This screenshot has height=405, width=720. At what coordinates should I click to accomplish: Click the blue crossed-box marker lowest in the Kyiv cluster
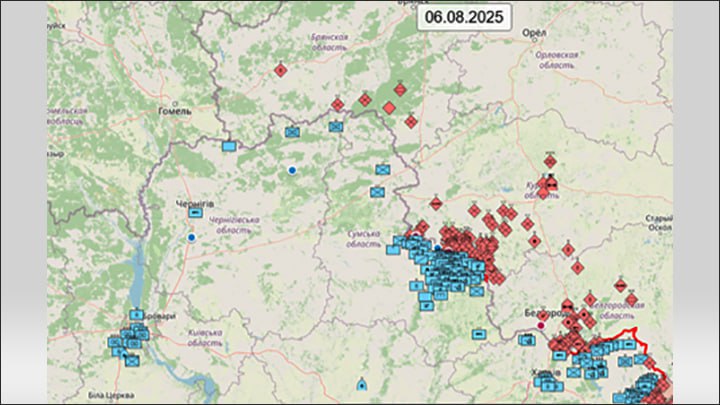(132, 361)
